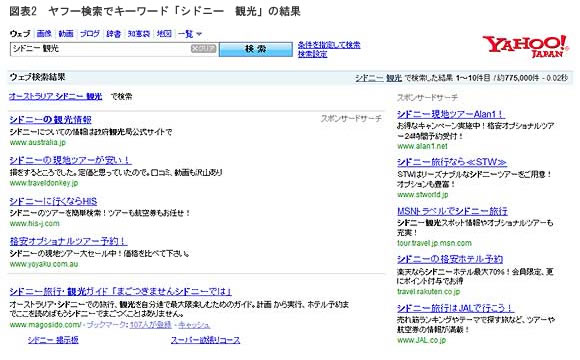This screenshot has height=360, width=580.
Task: Open sidebar ad シドニー現地ツアーAlan1！
Action: coord(451,114)
